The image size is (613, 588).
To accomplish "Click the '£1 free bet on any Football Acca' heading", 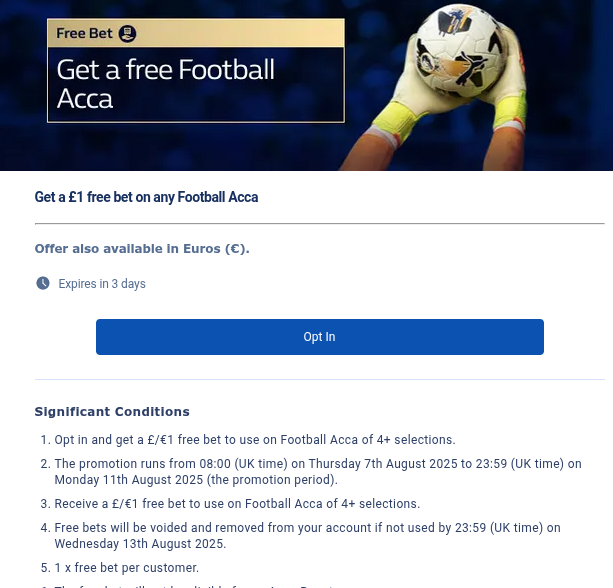I will tap(146, 198).
